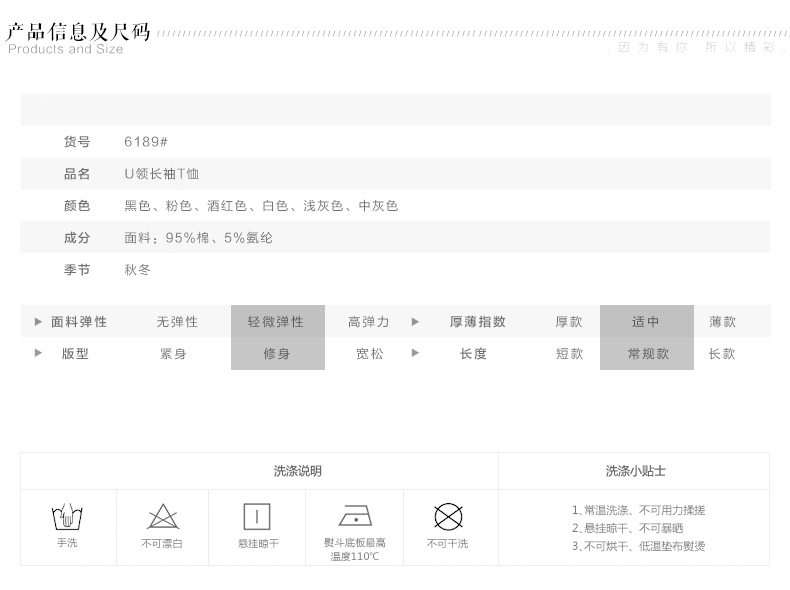790x590 pixels.
Task: Click the 无弹性 option text
Action: pyautogui.click(x=177, y=322)
